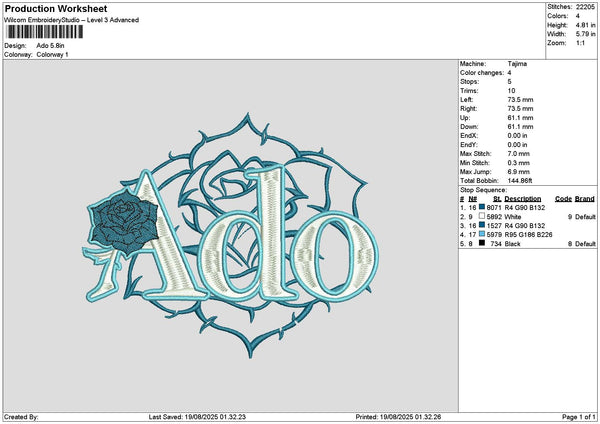Click the stitch count value 22205
This screenshot has height=424, width=600.
pos(587,6)
